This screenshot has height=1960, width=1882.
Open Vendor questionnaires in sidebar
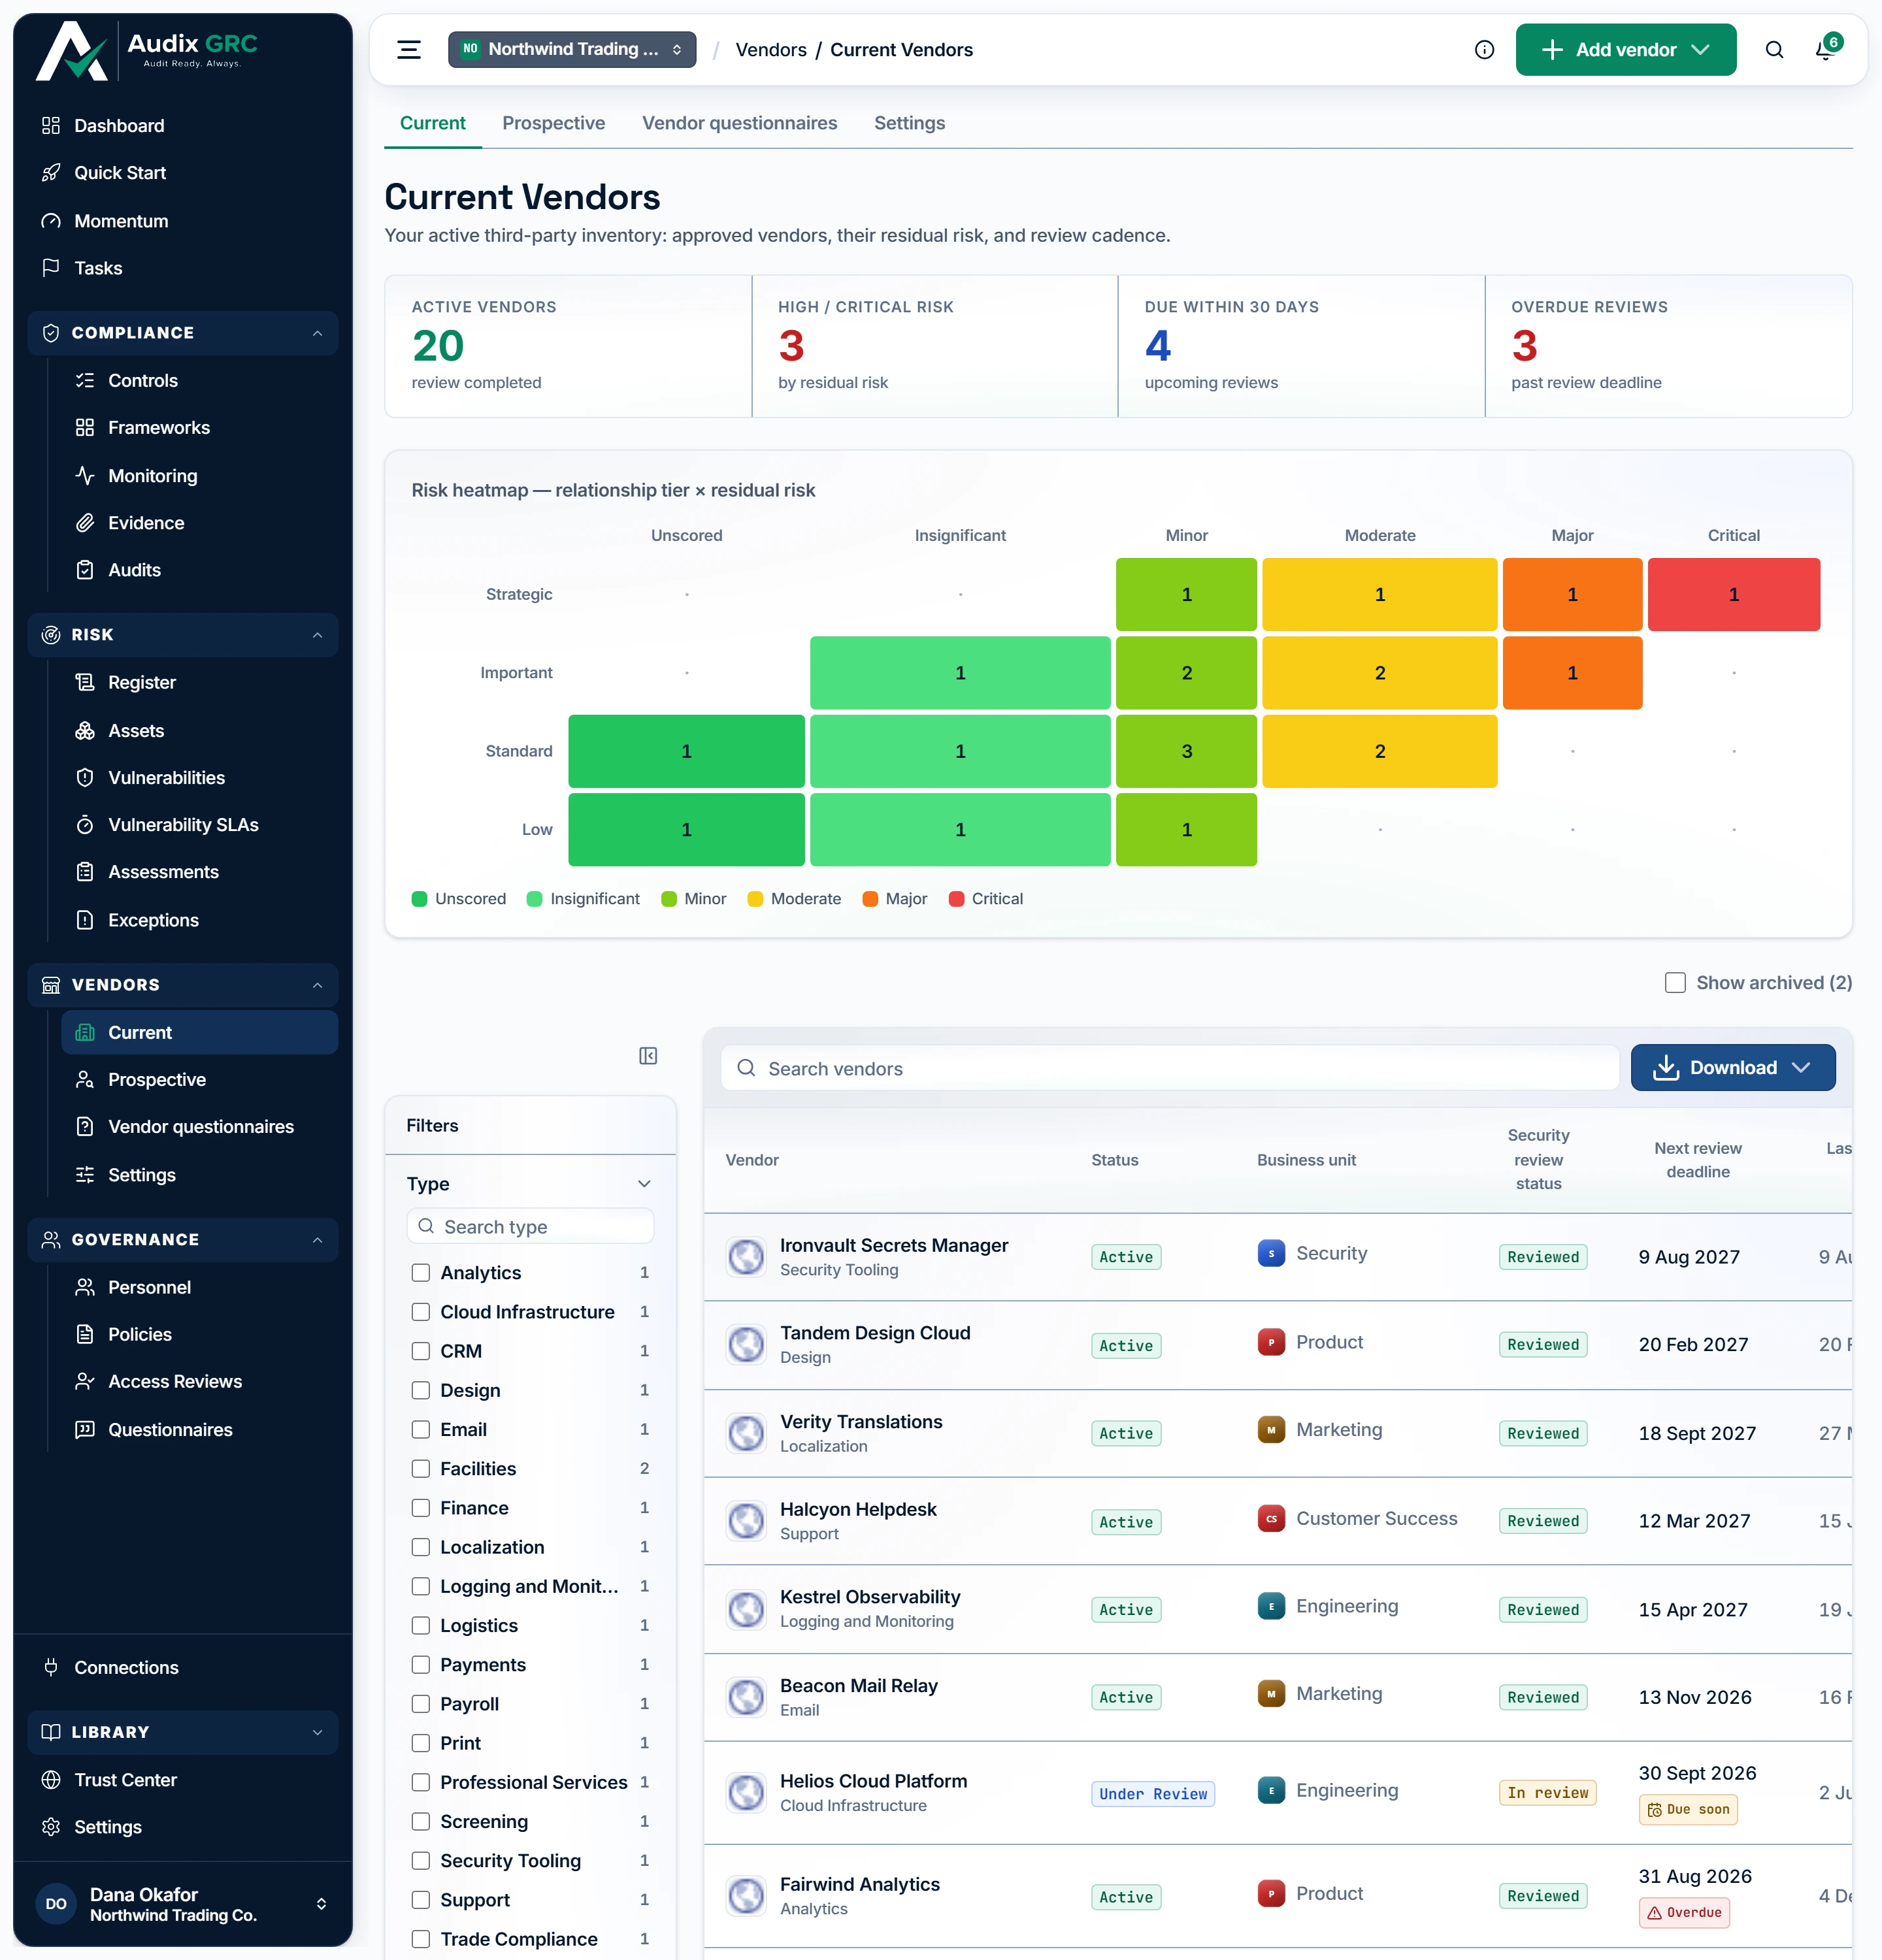[x=200, y=1127]
